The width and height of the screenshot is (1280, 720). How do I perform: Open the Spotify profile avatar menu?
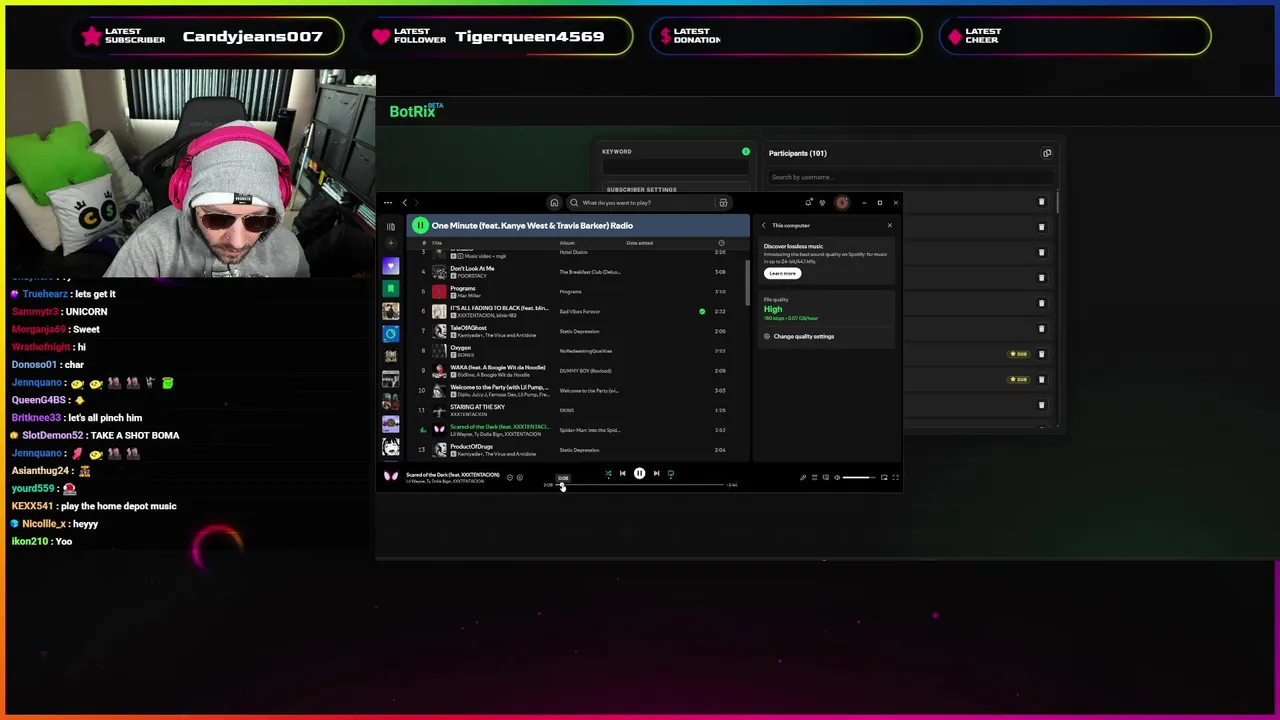[x=842, y=203]
